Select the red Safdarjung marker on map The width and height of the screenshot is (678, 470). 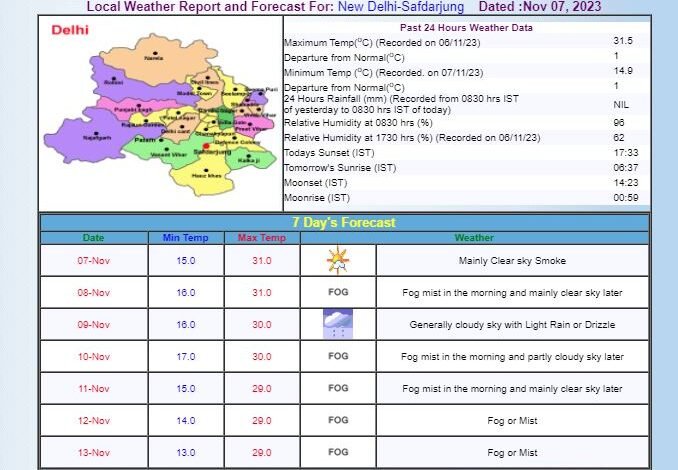pyautogui.click(x=207, y=146)
